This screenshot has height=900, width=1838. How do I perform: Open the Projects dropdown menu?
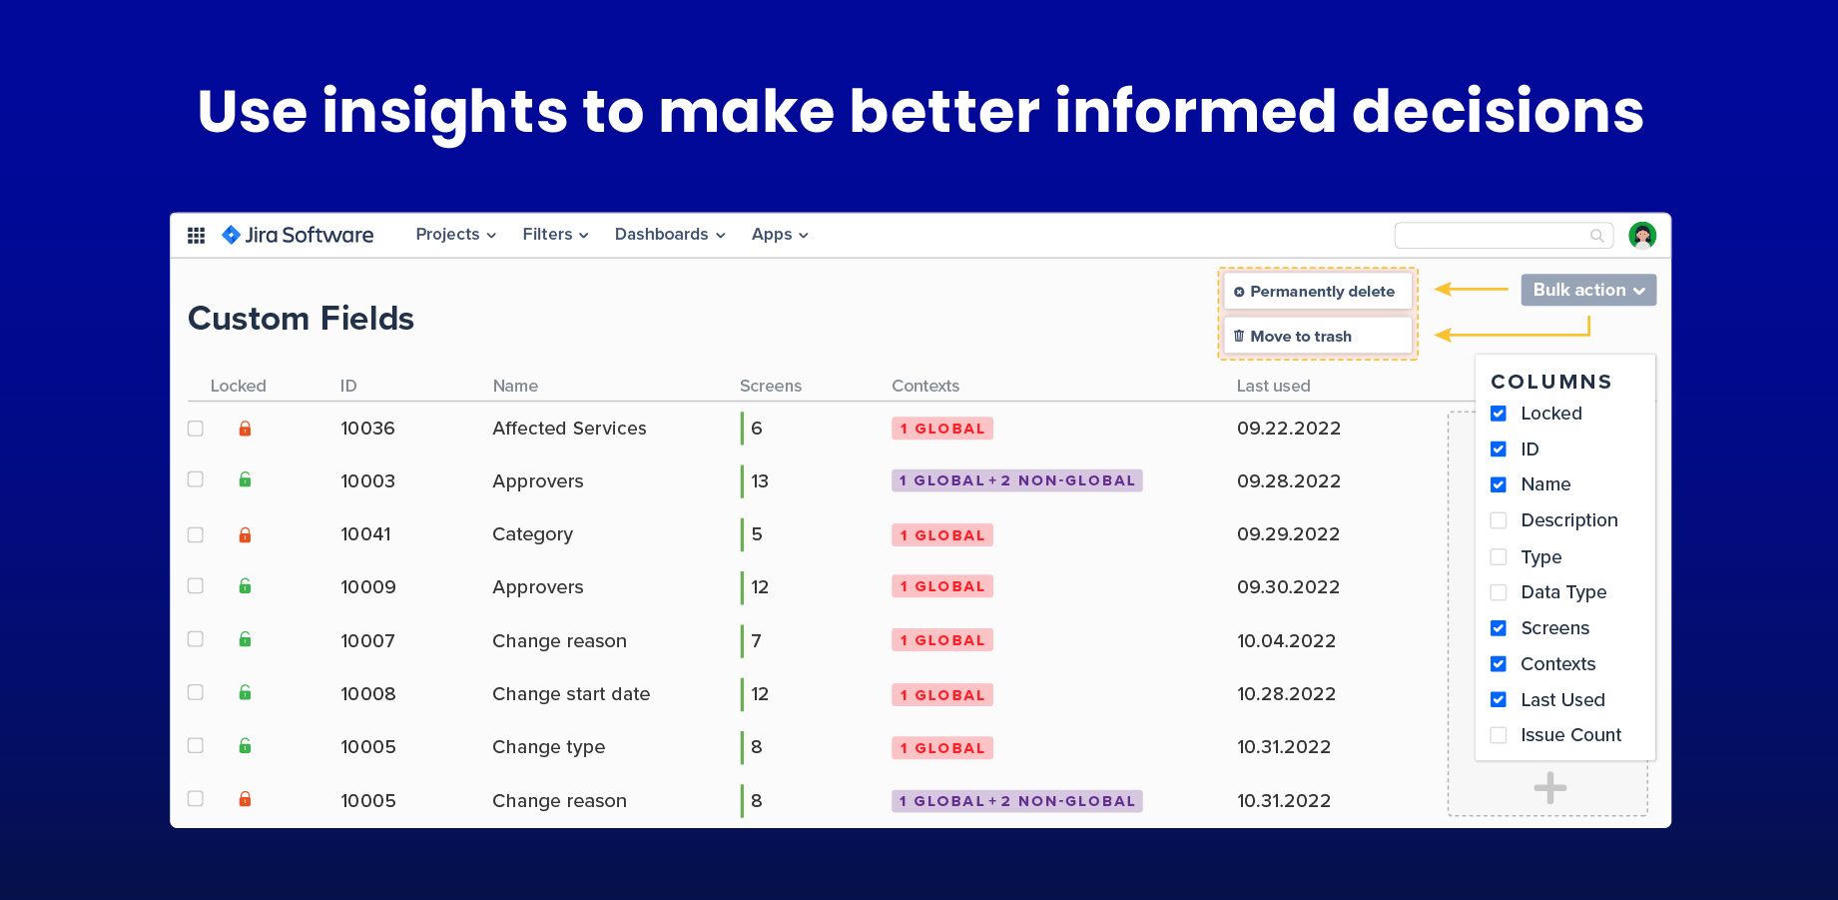click(456, 234)
